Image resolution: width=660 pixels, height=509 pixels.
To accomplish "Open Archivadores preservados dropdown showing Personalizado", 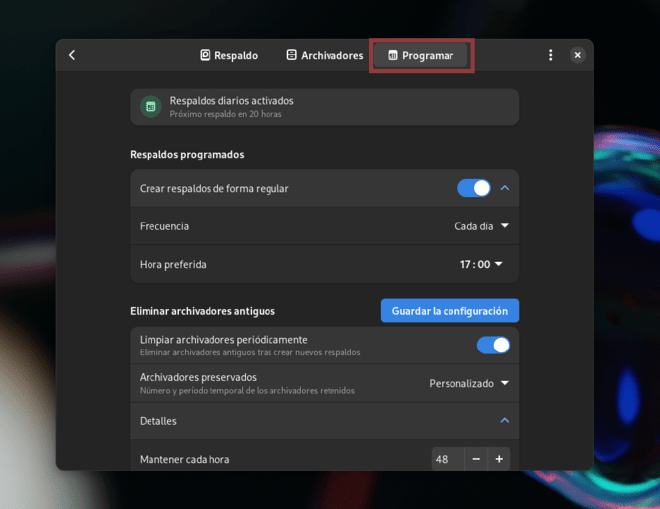I will point(469,384).
